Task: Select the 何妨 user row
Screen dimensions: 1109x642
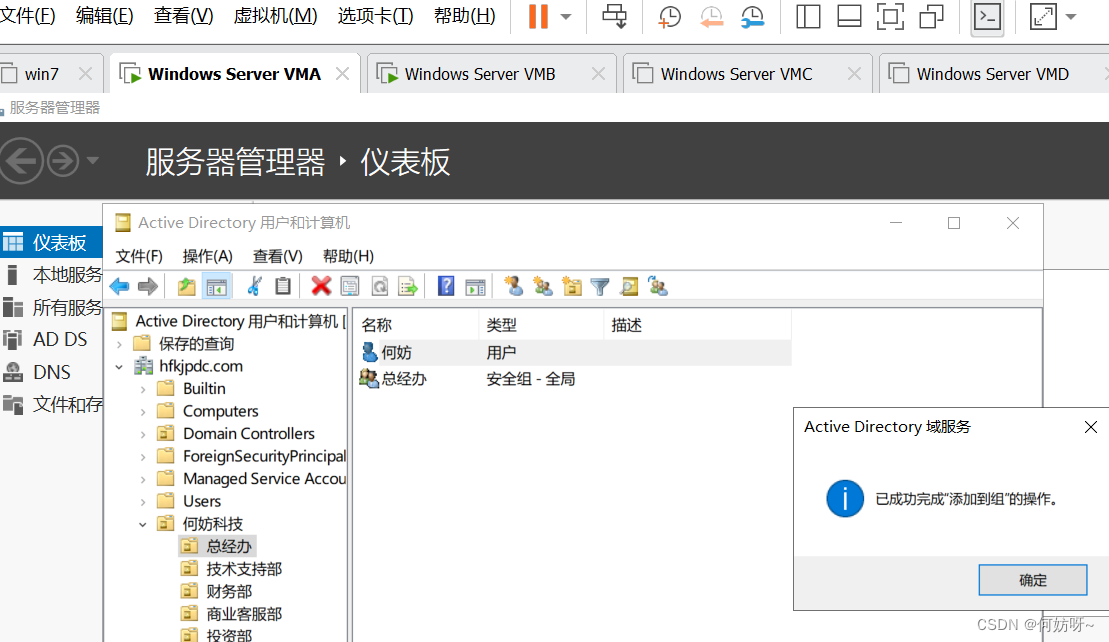Action: click(x=396, y=352)
